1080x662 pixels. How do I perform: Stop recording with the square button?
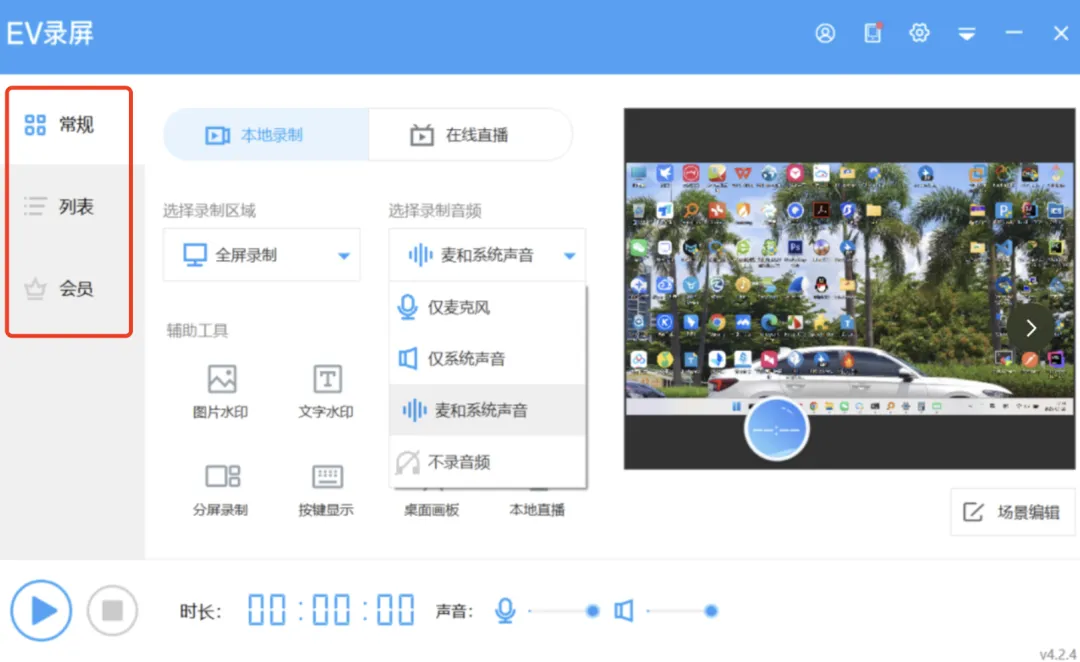pyautogui.click(x=112, y=610)
